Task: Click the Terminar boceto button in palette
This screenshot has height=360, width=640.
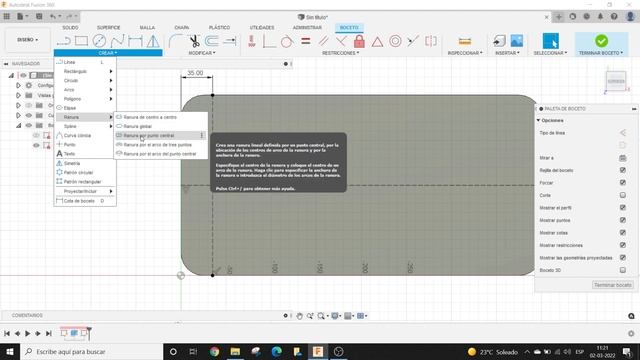Action: pyautogui.click(x=613, y=285)
